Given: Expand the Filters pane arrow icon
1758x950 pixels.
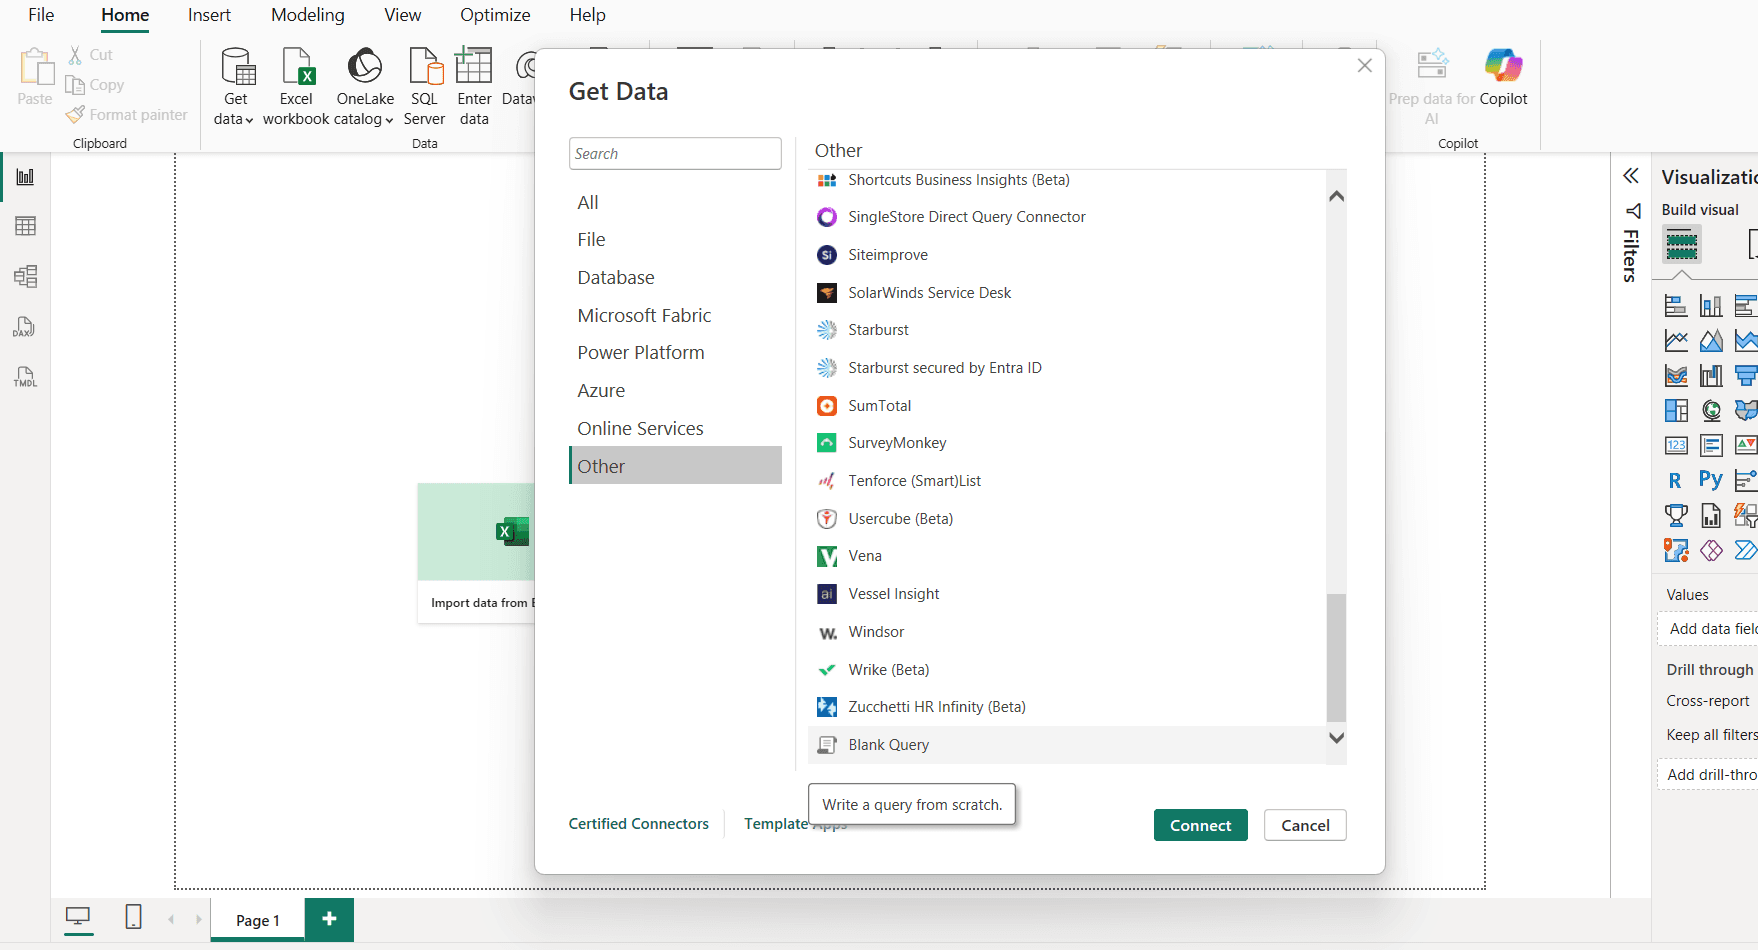Looking at the screenshot, I should point(1631,176).
